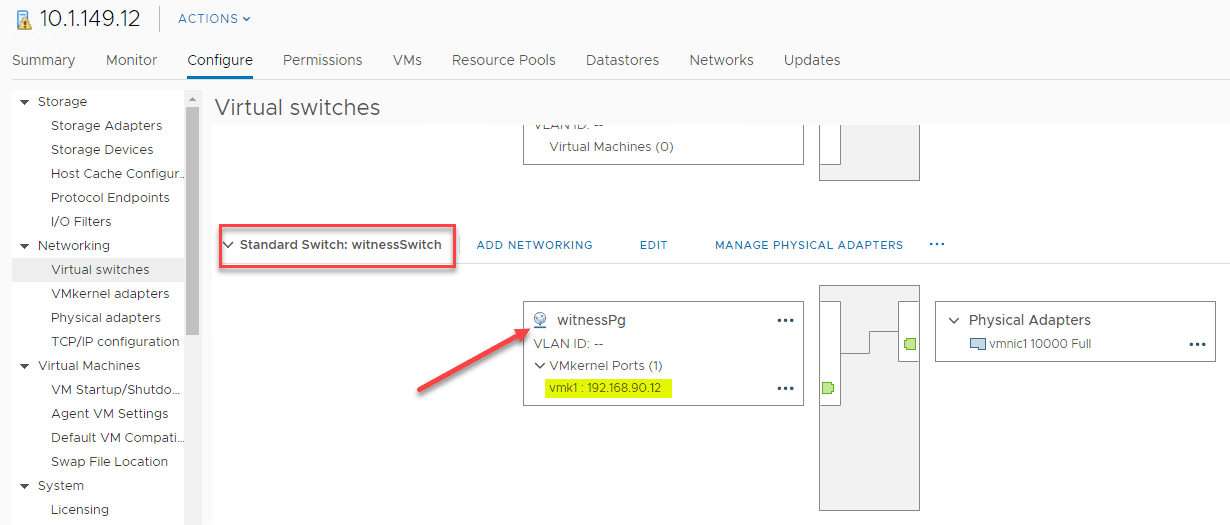The width and height of the screenshot is (1230, 525).
Task: Collapse the Physical Adapters list
Action: click(954, 320)
